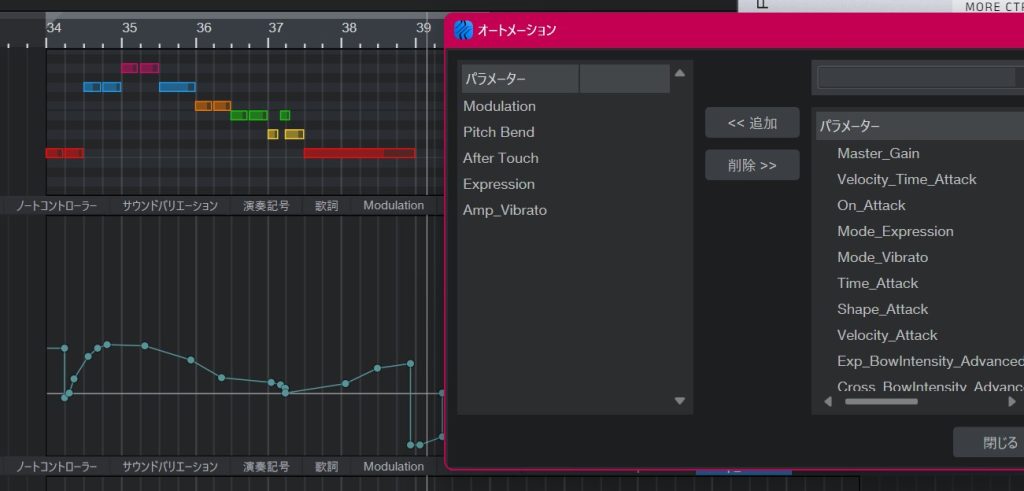This screenshot has width=1024, height=491.
Task: Click the down arrow of the left parameter list
Action: 680,401
